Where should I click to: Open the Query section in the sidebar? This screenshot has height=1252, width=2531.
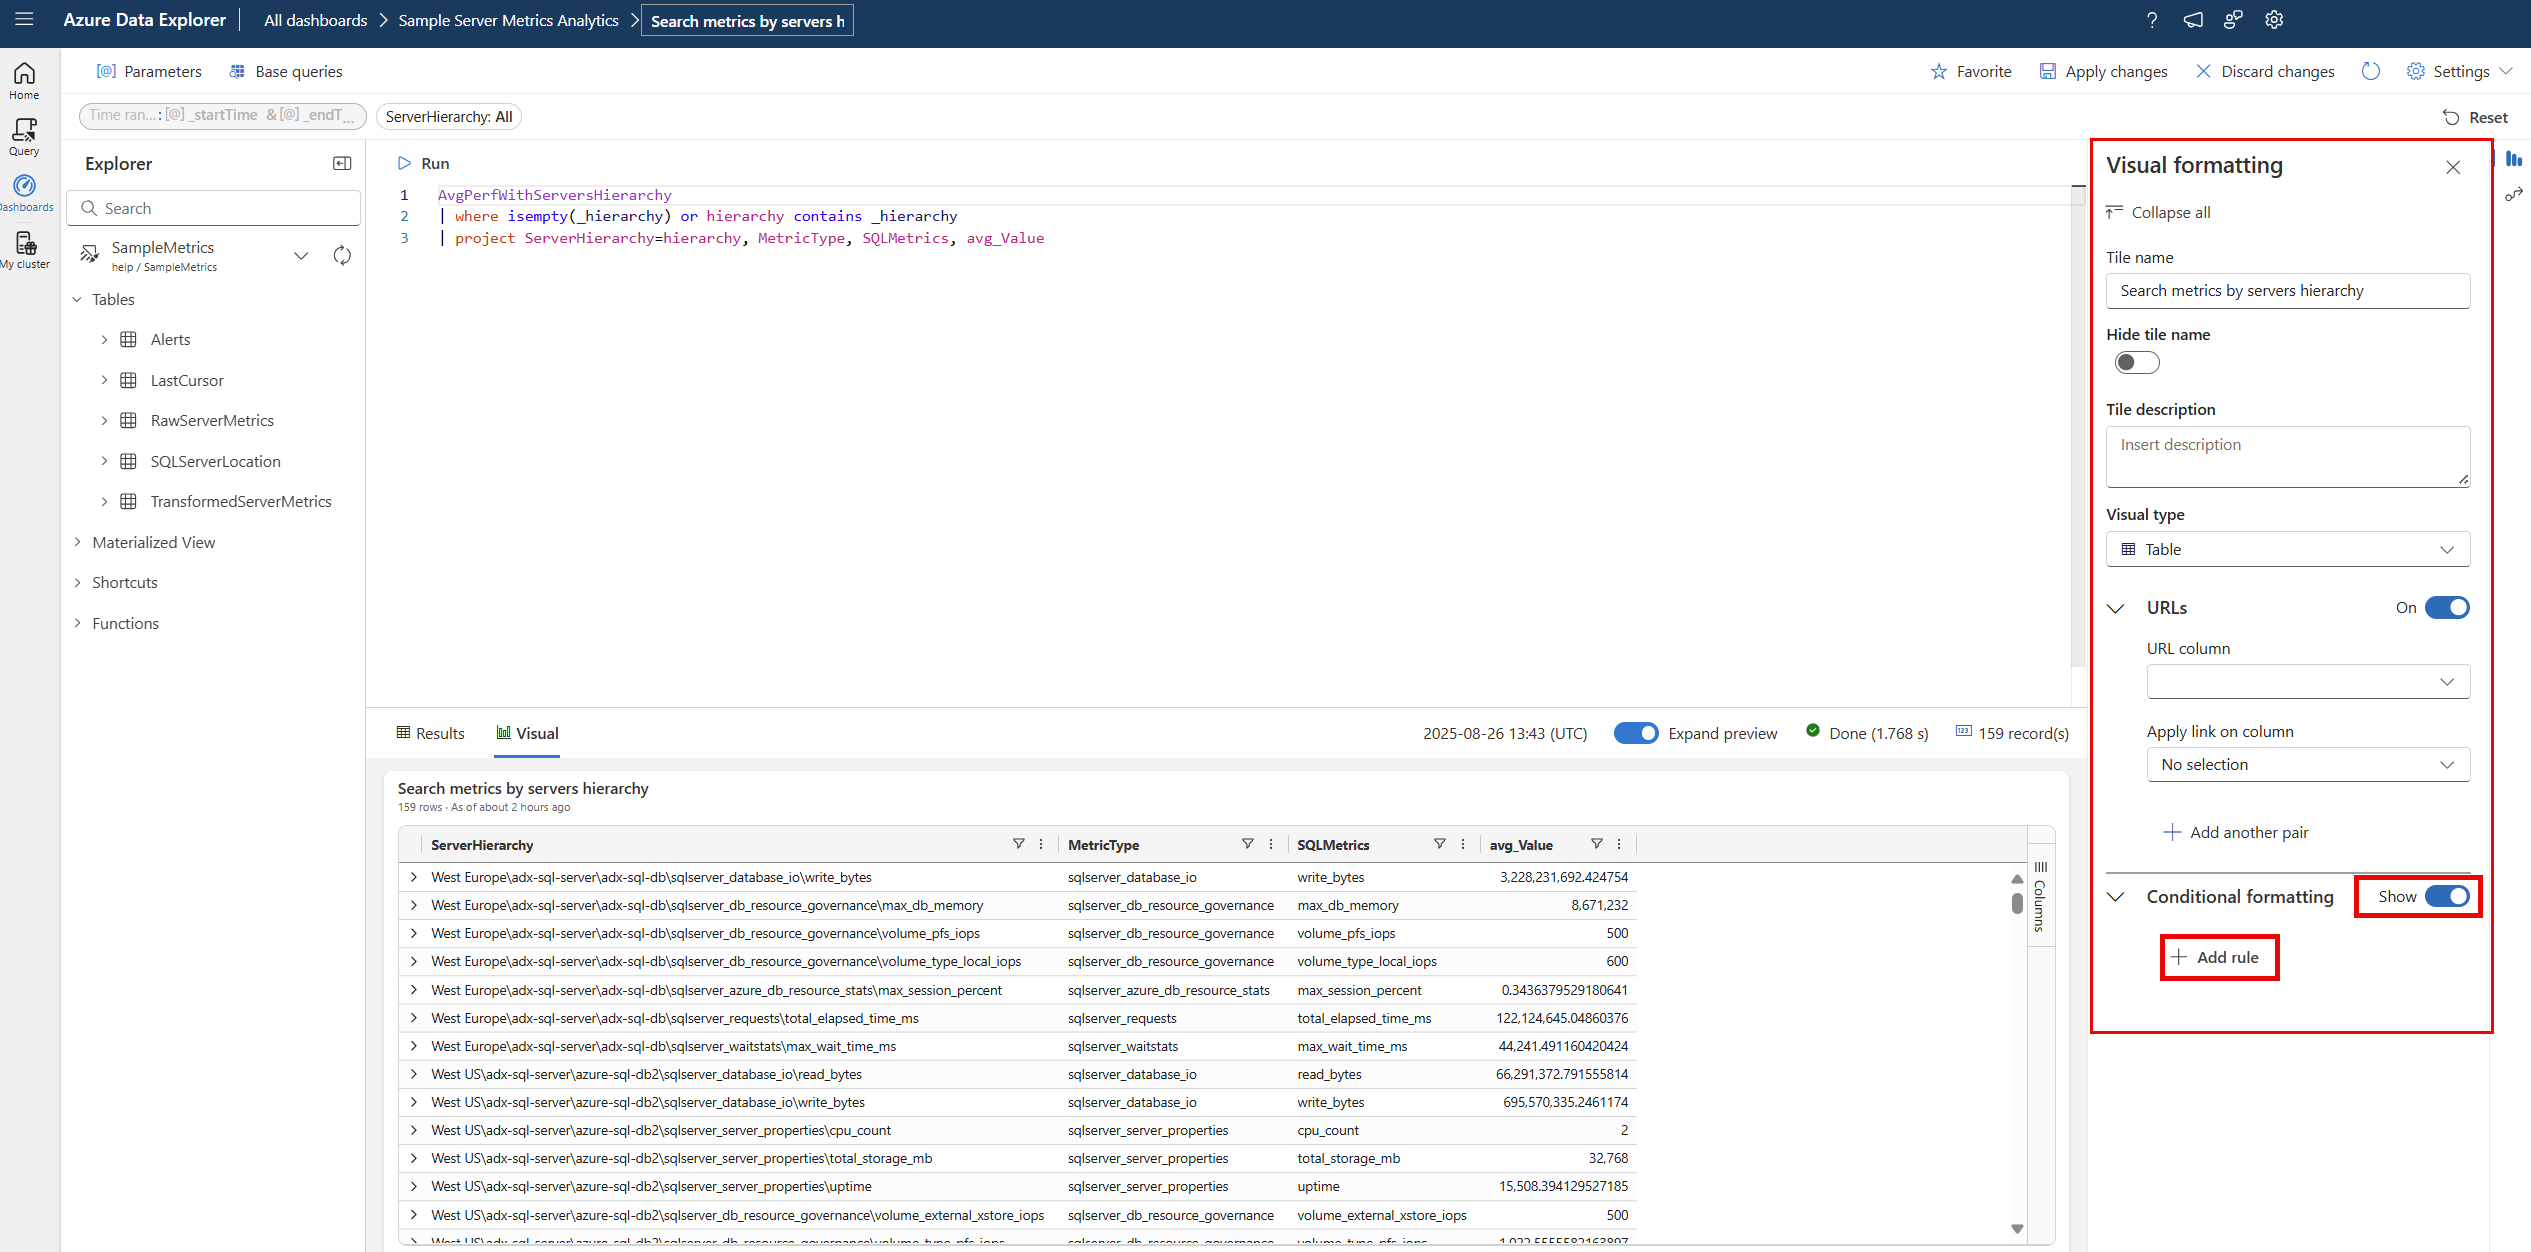pyautogui.click(x=23, y=135)
